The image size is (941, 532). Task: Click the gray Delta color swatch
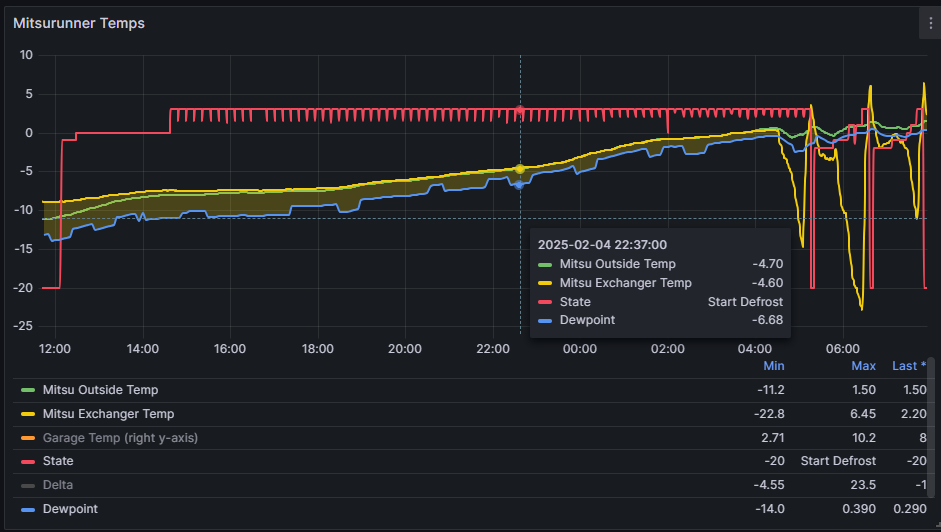tap(28, 485)
